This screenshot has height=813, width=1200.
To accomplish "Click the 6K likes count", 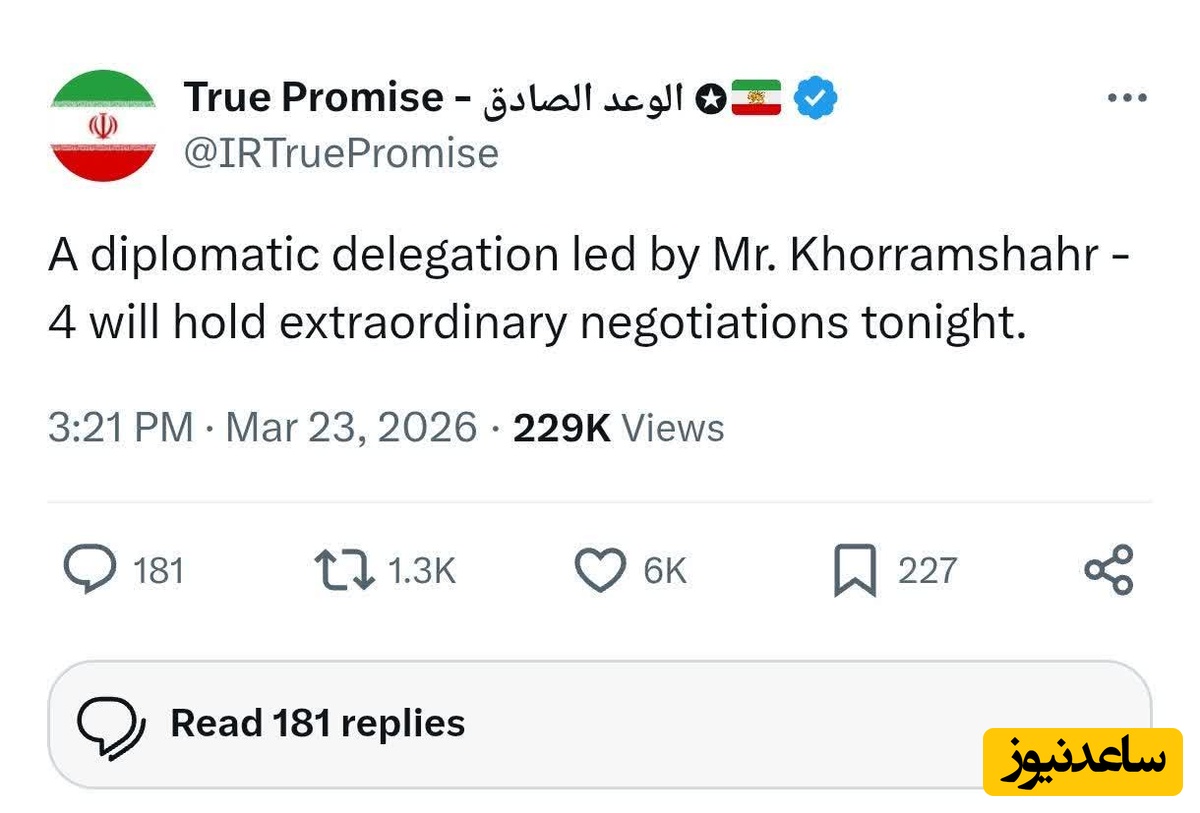I will click(665, 571).
